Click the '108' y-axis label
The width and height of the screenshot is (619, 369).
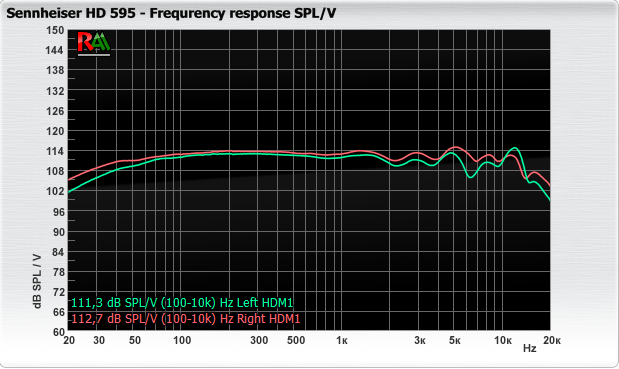(x=55, y=171)
